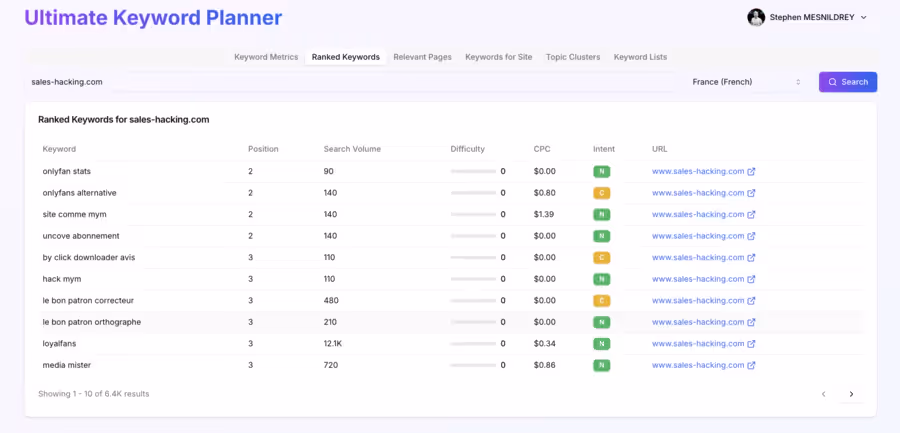Click 'Showing 1 - 10 of 6.4K results' text
Screen dimensions: 900x433
click(x=94, y=394)
